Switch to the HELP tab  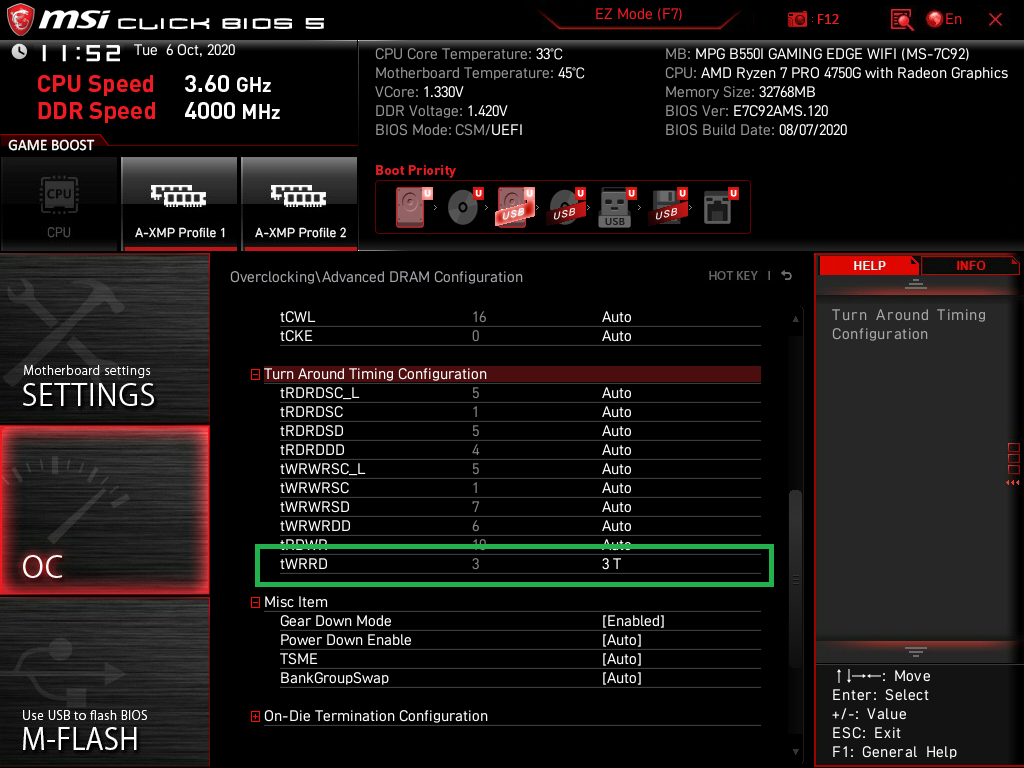pyautogui.click(x=869, y=266)
